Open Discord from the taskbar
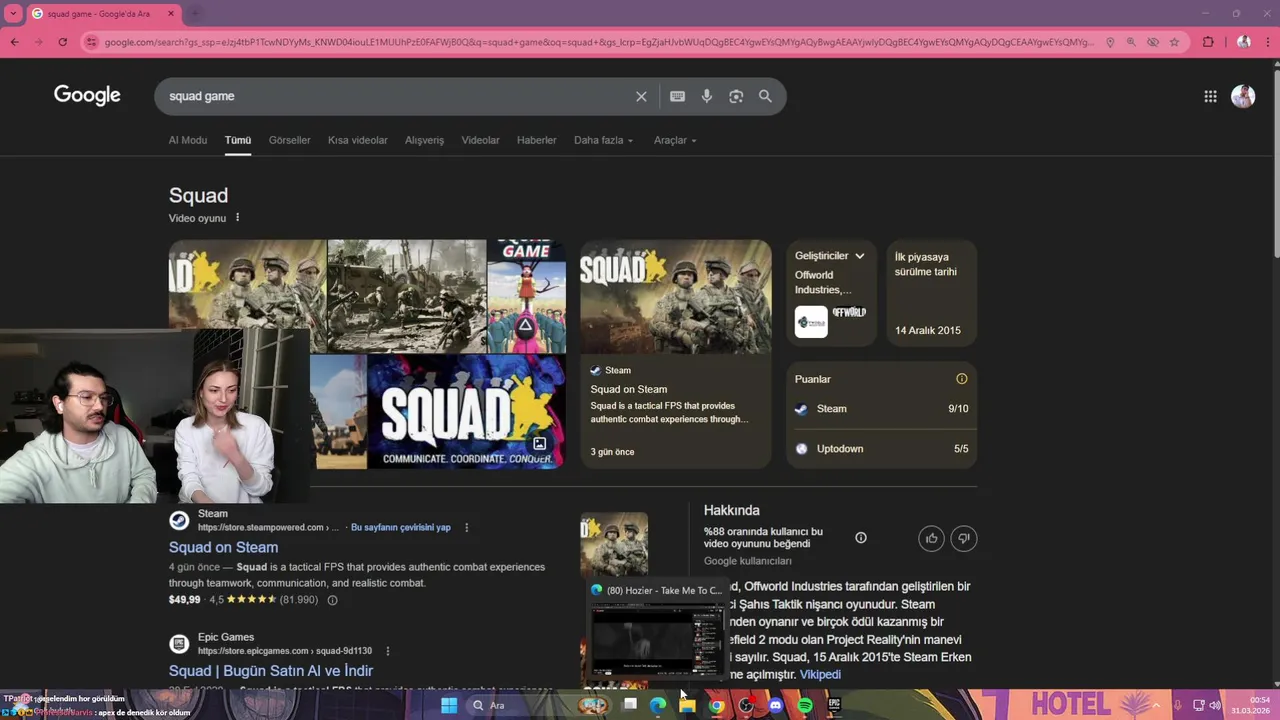The image size is (1280, 720). pyautogui.click(x=775, y=706)
